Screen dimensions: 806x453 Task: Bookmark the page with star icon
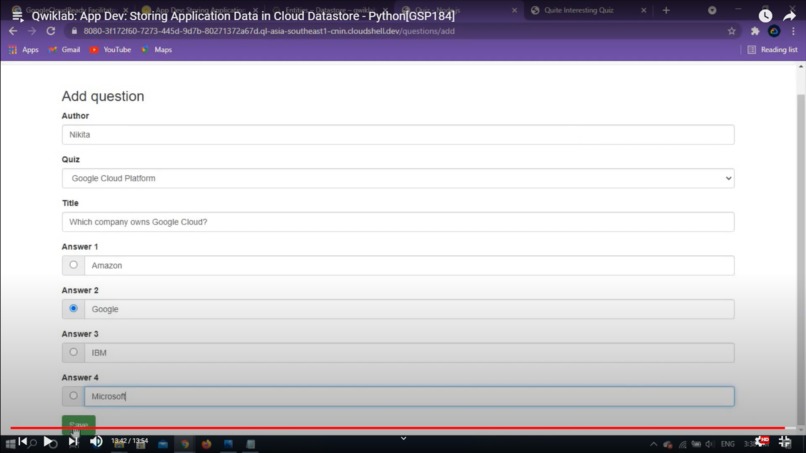click(x=731, y=31)
